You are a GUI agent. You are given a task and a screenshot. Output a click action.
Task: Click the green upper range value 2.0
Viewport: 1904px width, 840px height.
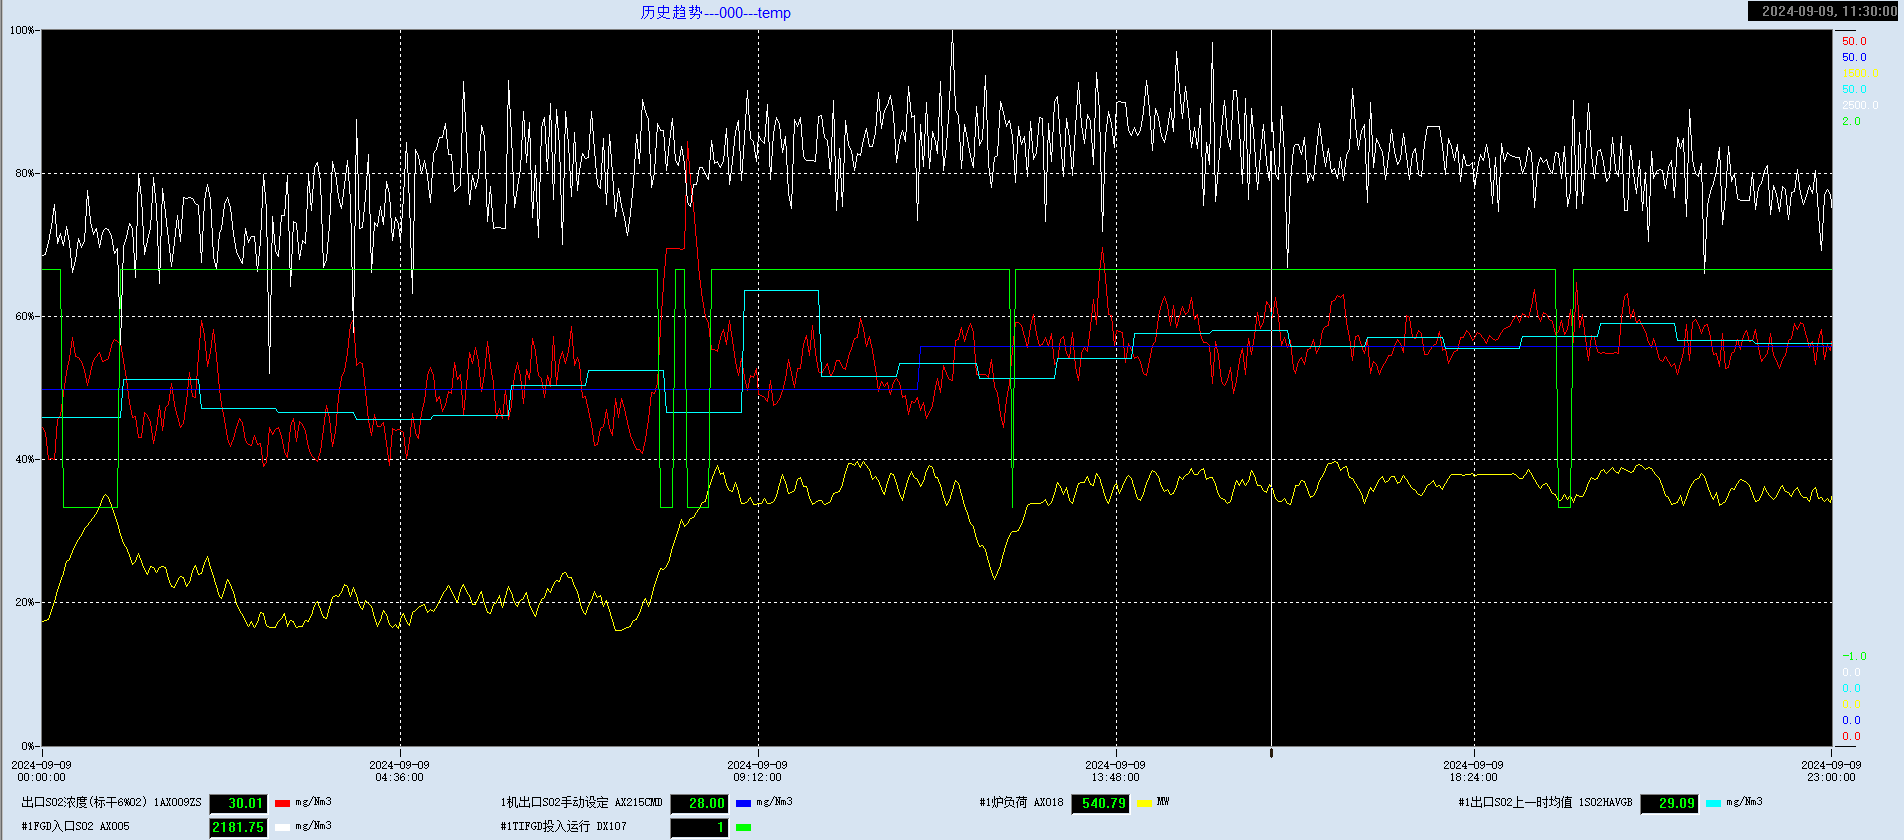click(x=1851, y=122)
